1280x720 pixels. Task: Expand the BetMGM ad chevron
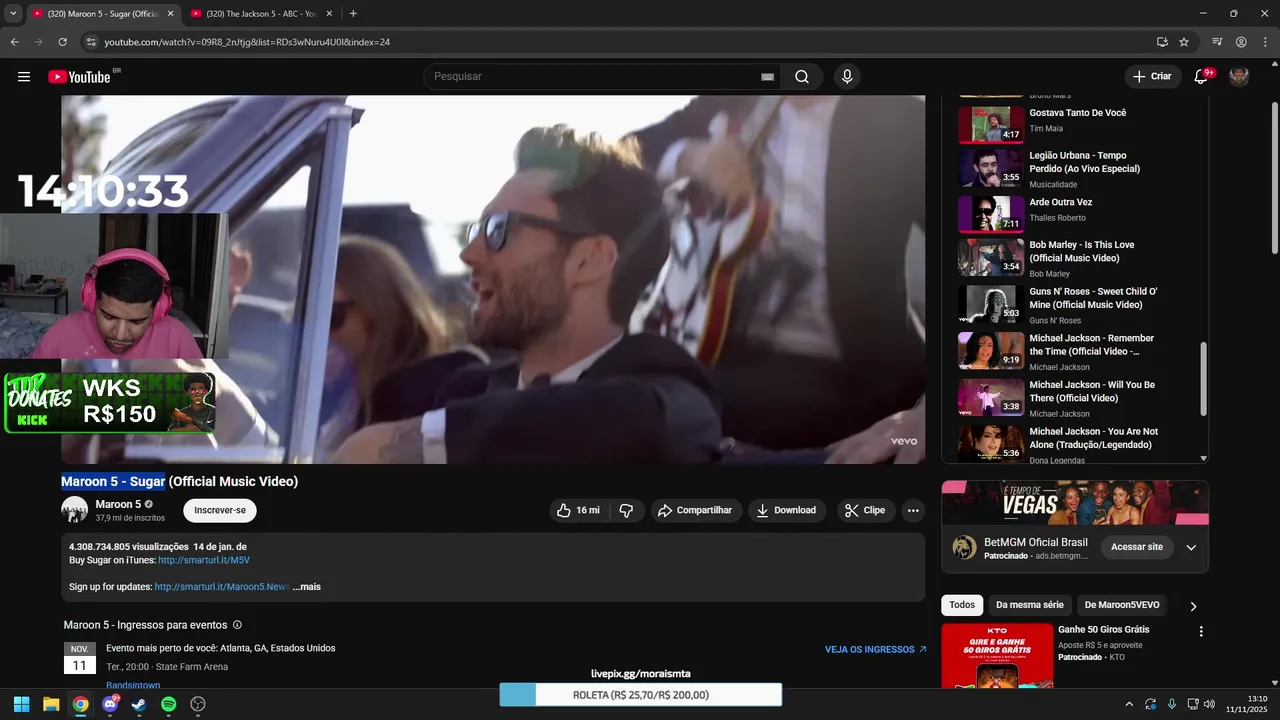(1191, 547)
